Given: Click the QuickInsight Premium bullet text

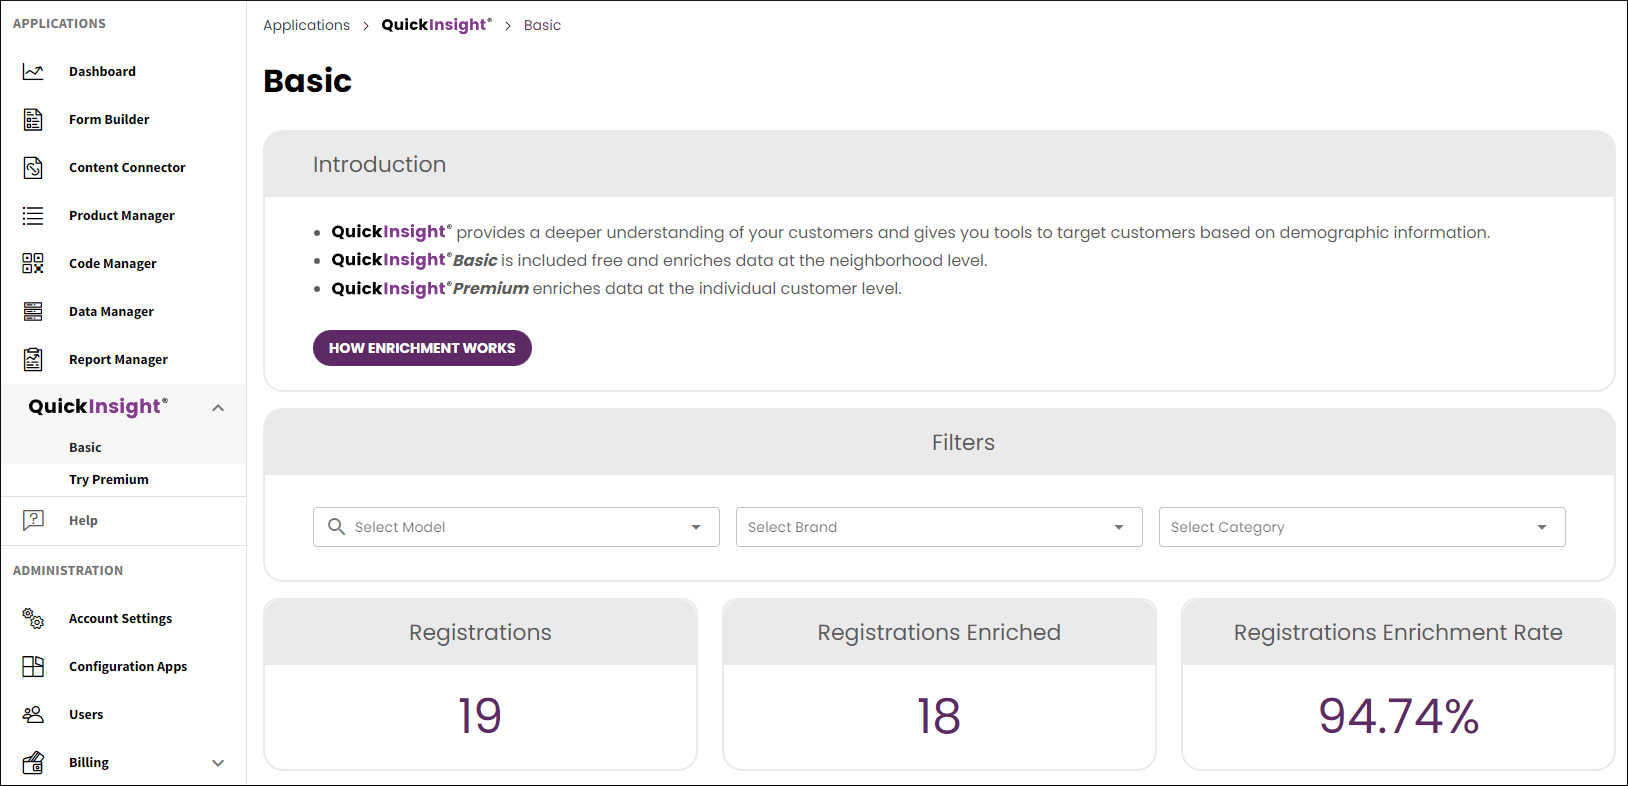Looking at the screenshot, I should [616, 289].
